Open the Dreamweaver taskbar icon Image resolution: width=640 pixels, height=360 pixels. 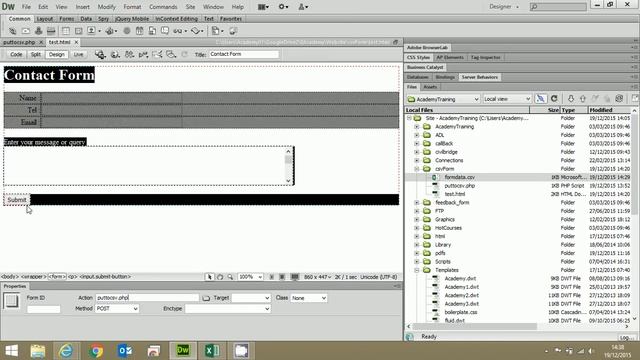[x=183, y=351]
